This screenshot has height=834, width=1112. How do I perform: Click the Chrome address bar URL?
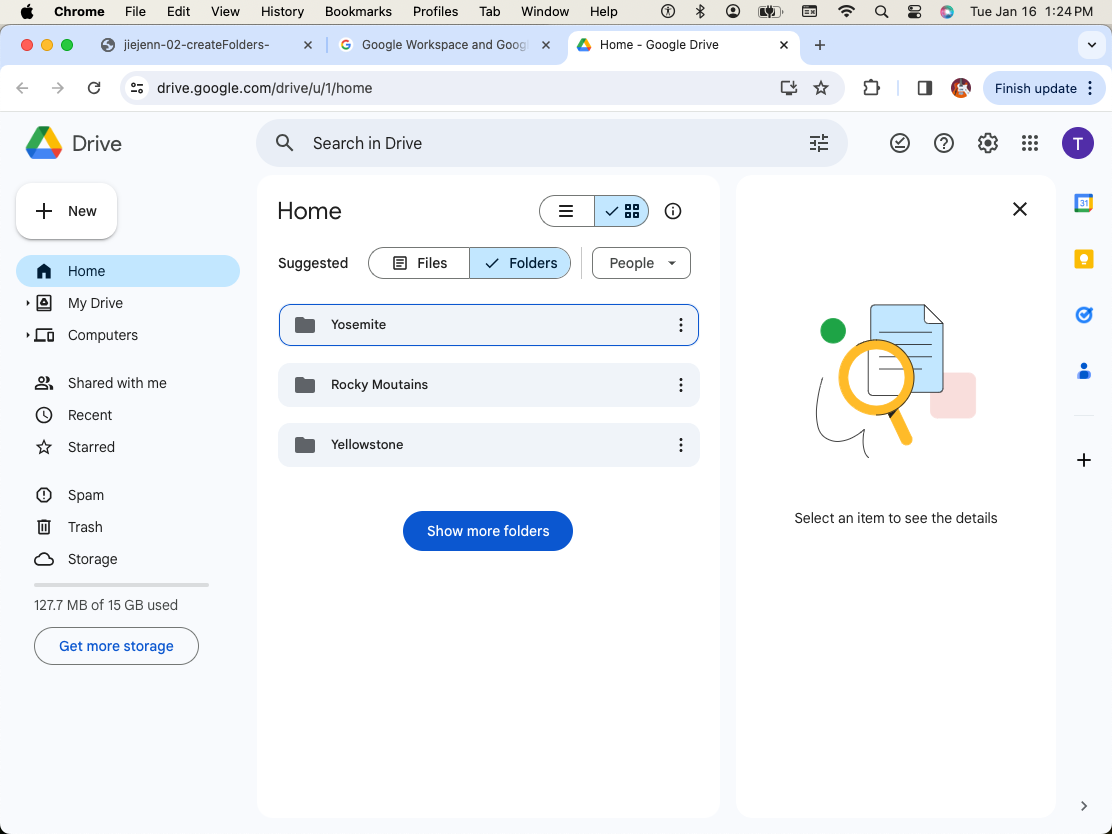pos(265,88)
